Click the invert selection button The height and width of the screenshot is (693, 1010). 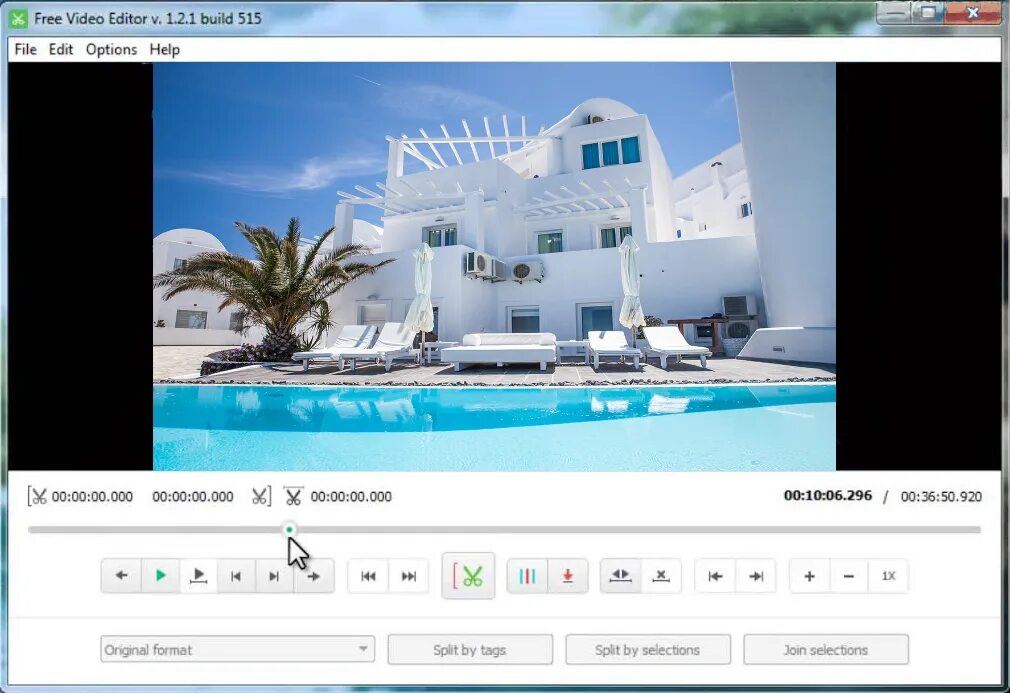(620, 576)
